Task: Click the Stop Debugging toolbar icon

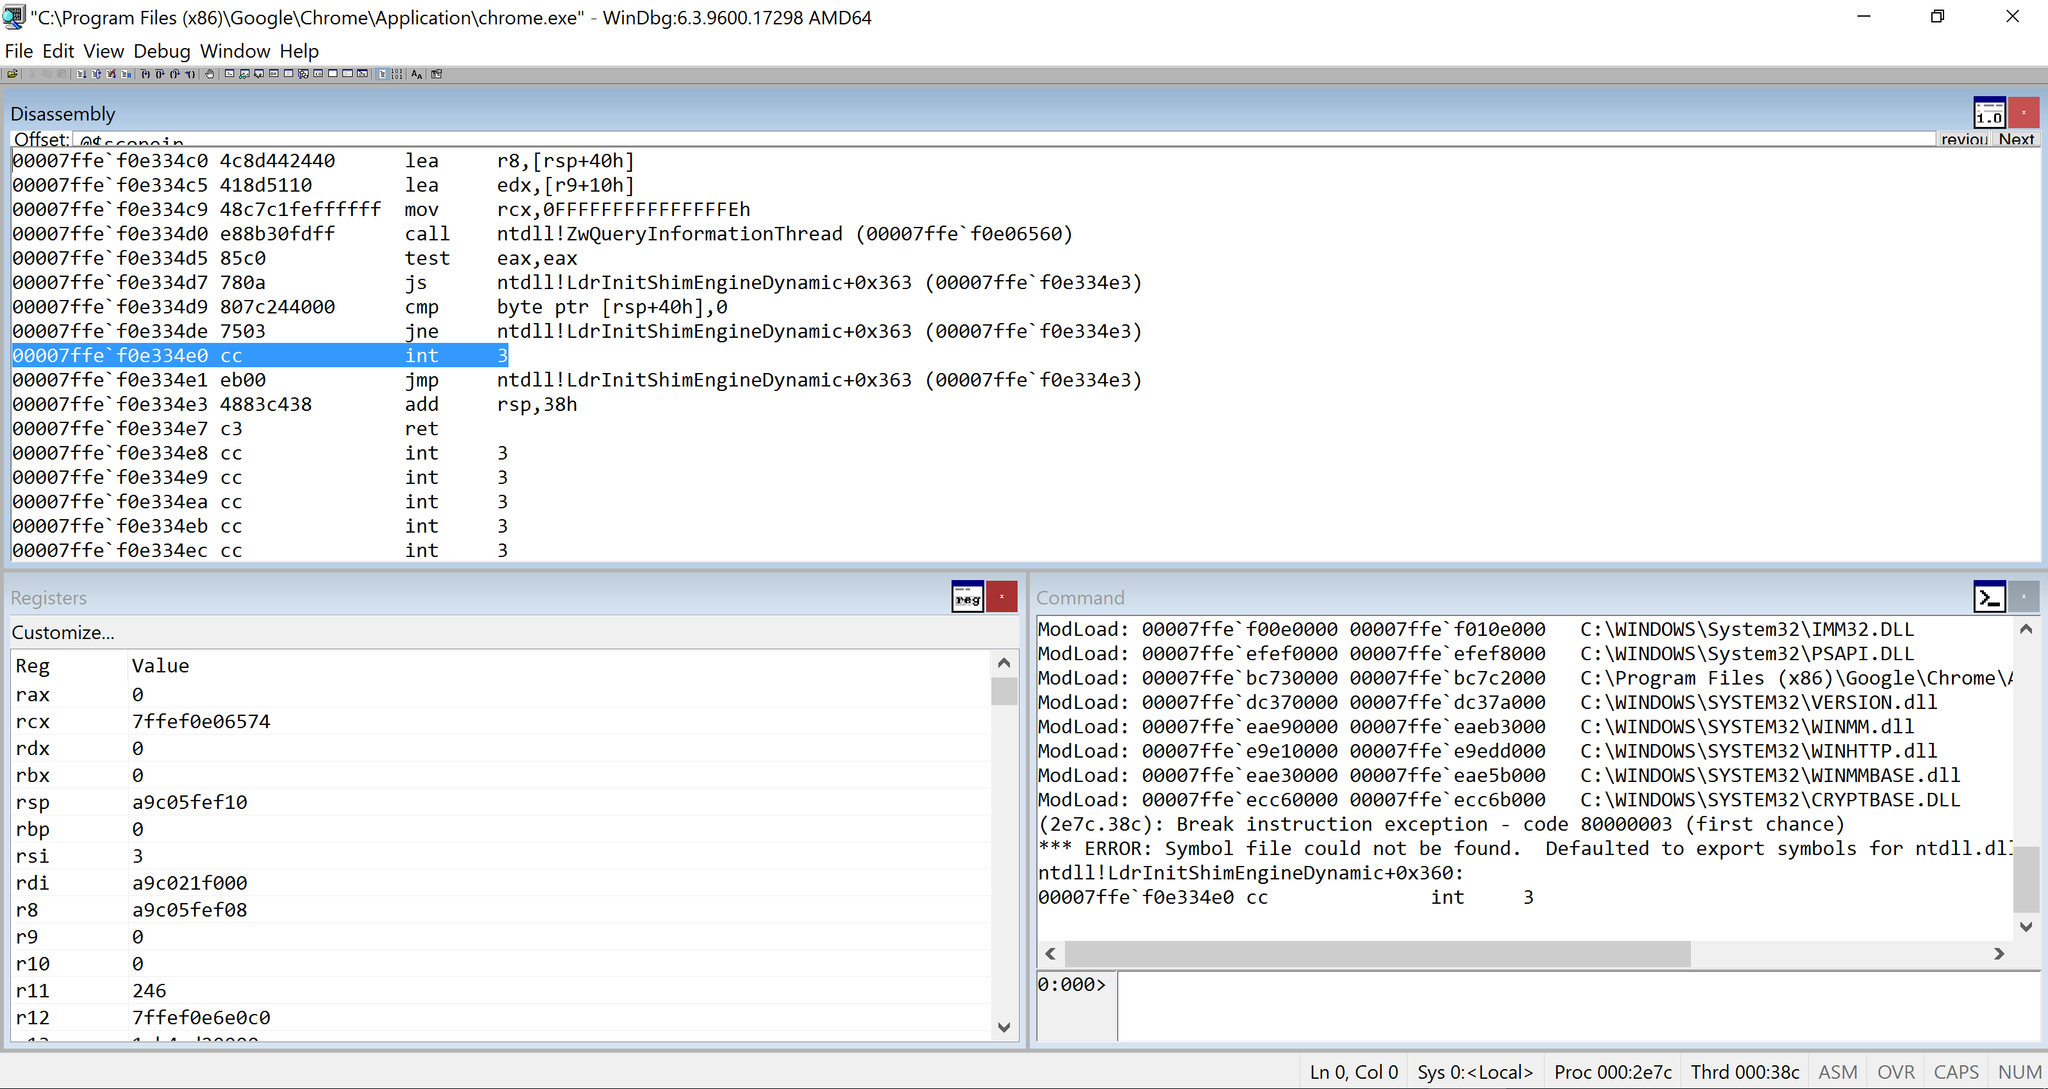Action: (x=111, y=74)
